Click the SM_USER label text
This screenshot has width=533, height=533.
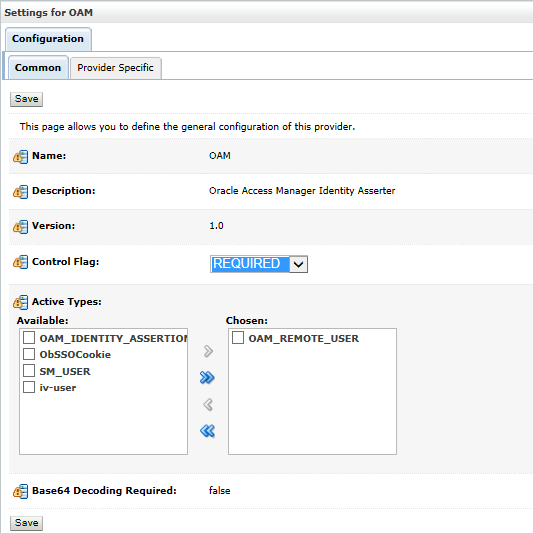coord(65,371)
